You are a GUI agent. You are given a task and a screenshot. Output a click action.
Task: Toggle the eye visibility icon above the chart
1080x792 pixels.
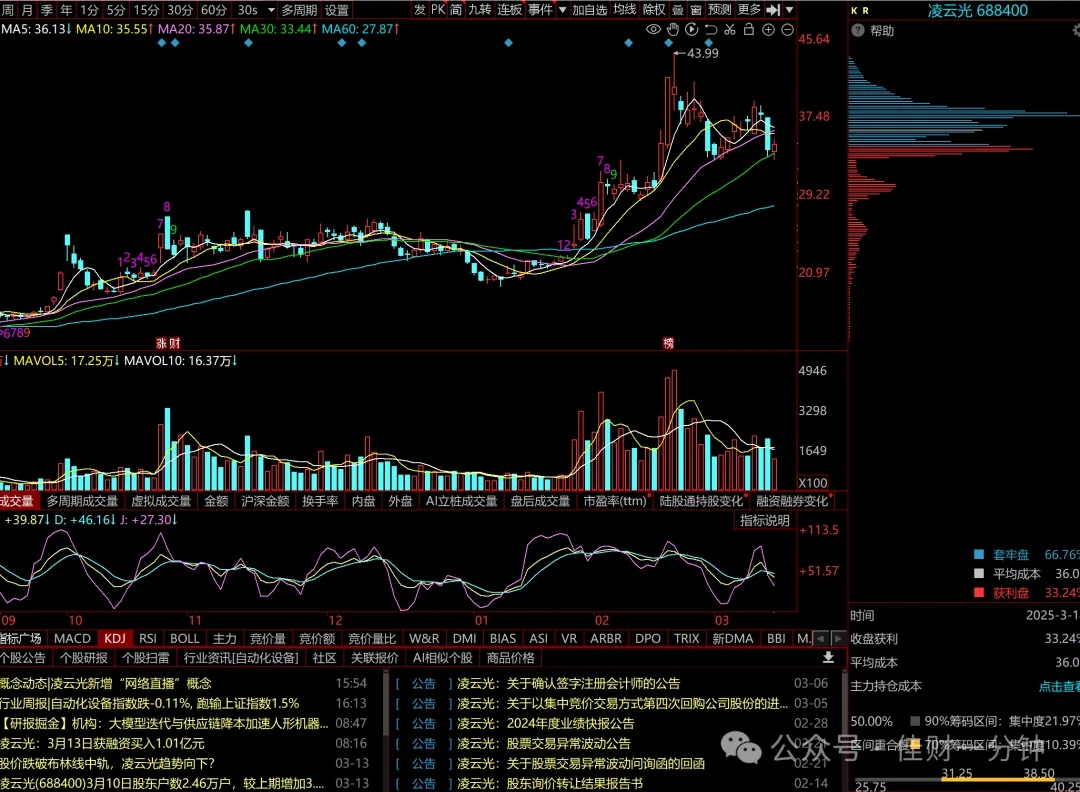click(653, 30)
